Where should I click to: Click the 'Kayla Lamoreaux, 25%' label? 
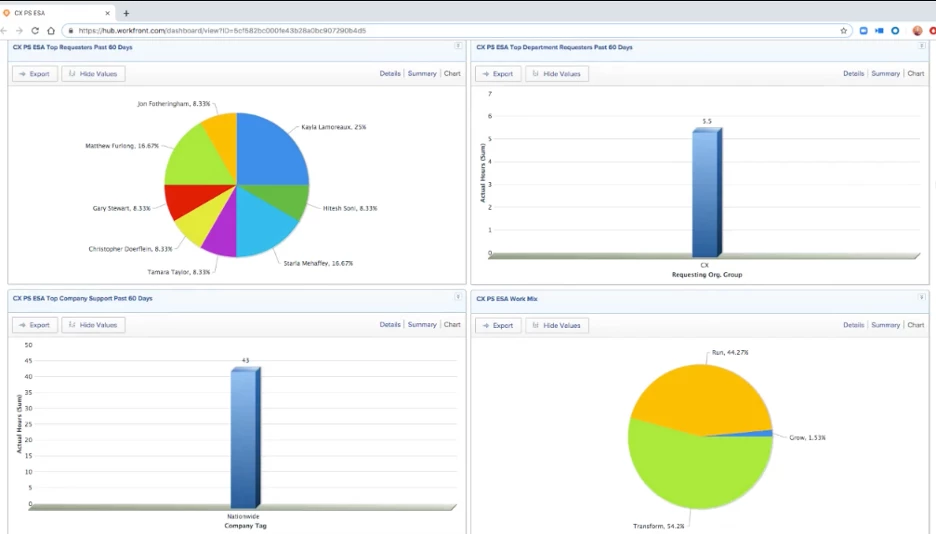334,127
